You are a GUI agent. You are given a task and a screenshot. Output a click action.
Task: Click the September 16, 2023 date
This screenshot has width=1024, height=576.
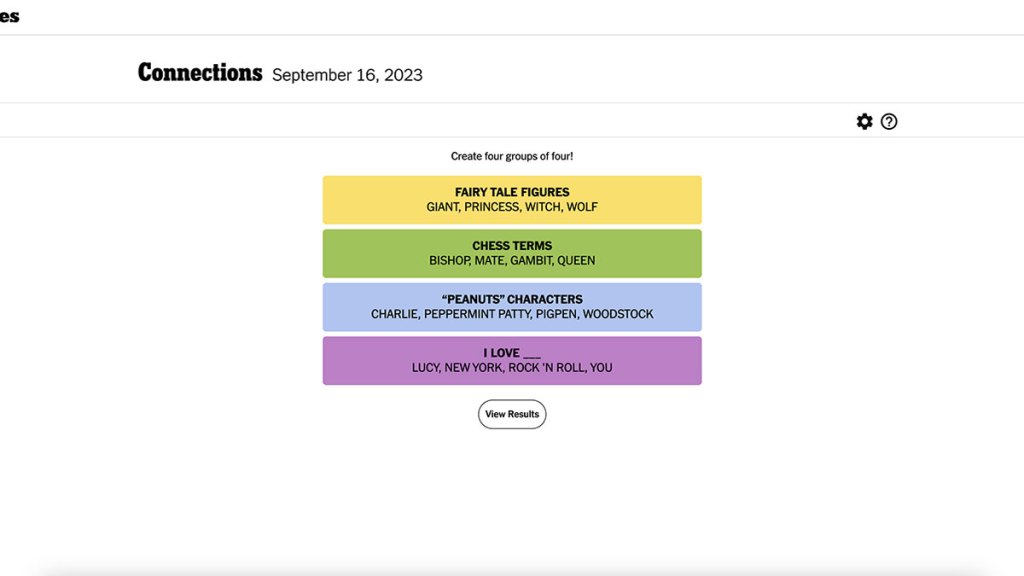347,75
